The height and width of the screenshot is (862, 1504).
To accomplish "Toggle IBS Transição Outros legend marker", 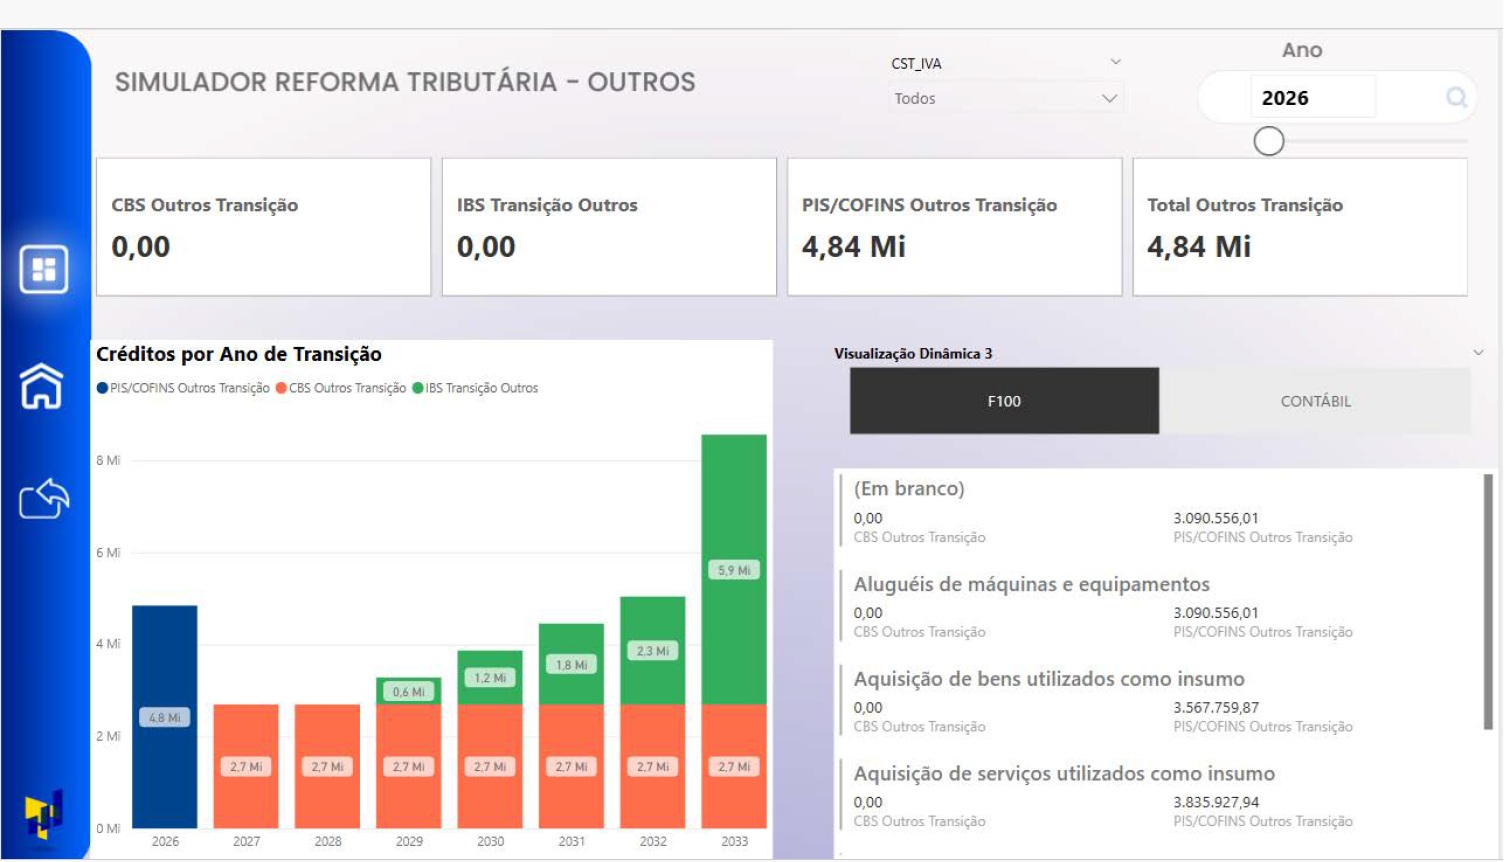I will [418, 388].
